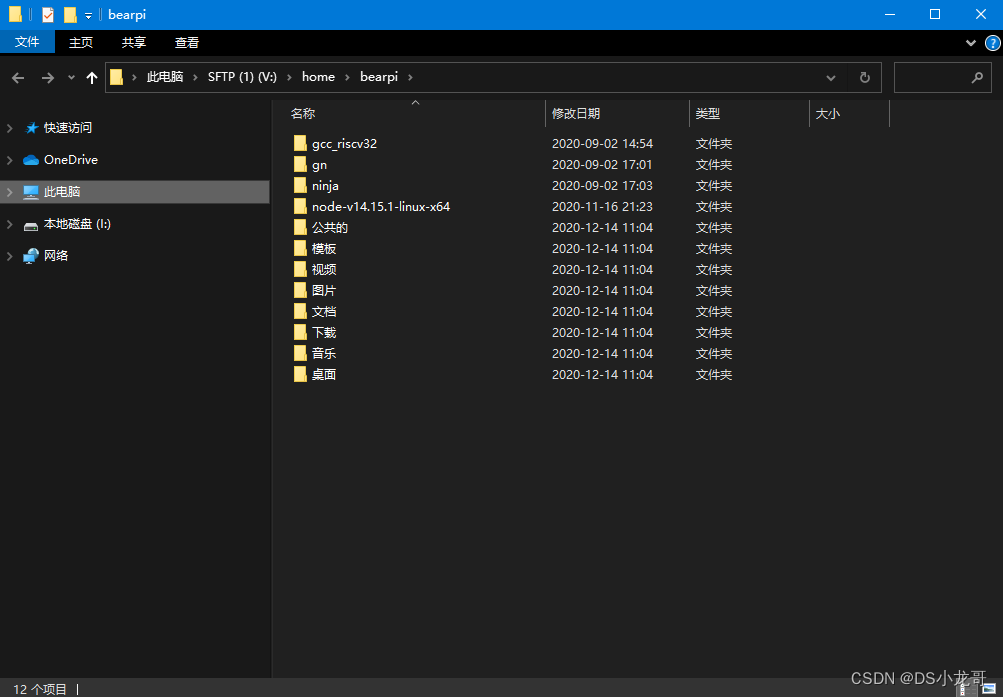Select the 下载 folder icon
Screen dimensions: 1003x697
[300, 333]
